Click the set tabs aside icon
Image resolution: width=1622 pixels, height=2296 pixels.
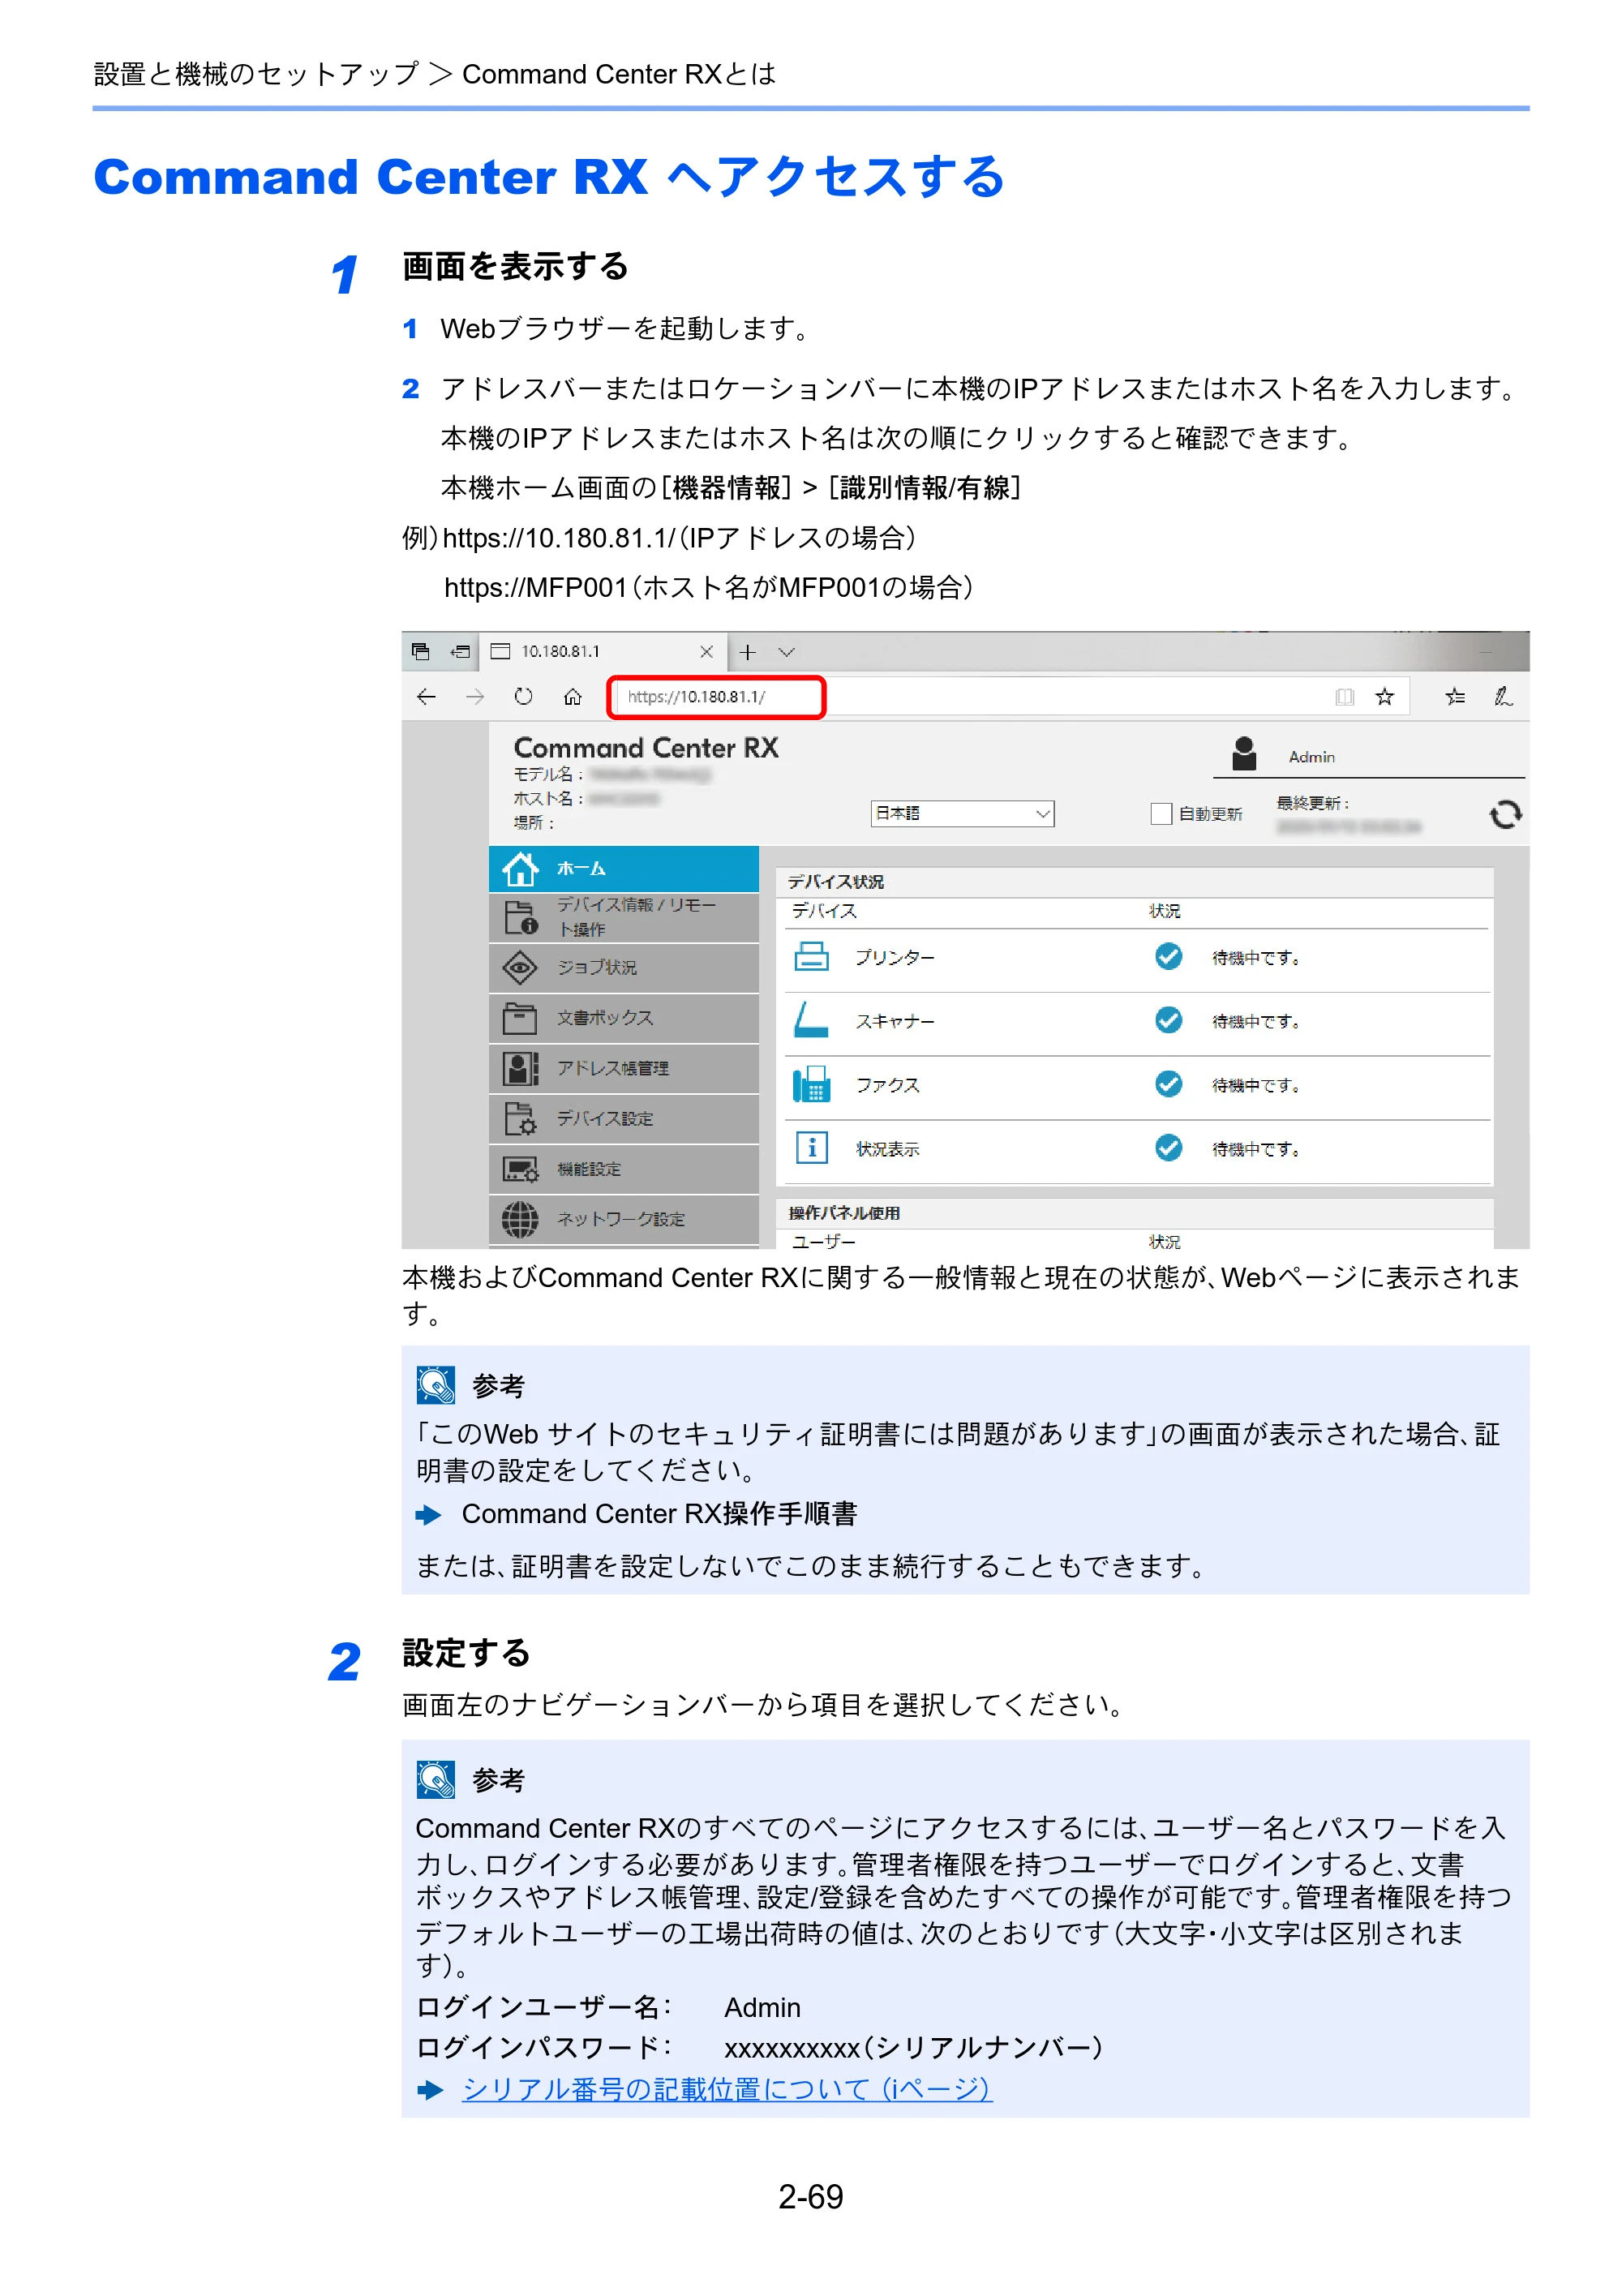[460, 652]
